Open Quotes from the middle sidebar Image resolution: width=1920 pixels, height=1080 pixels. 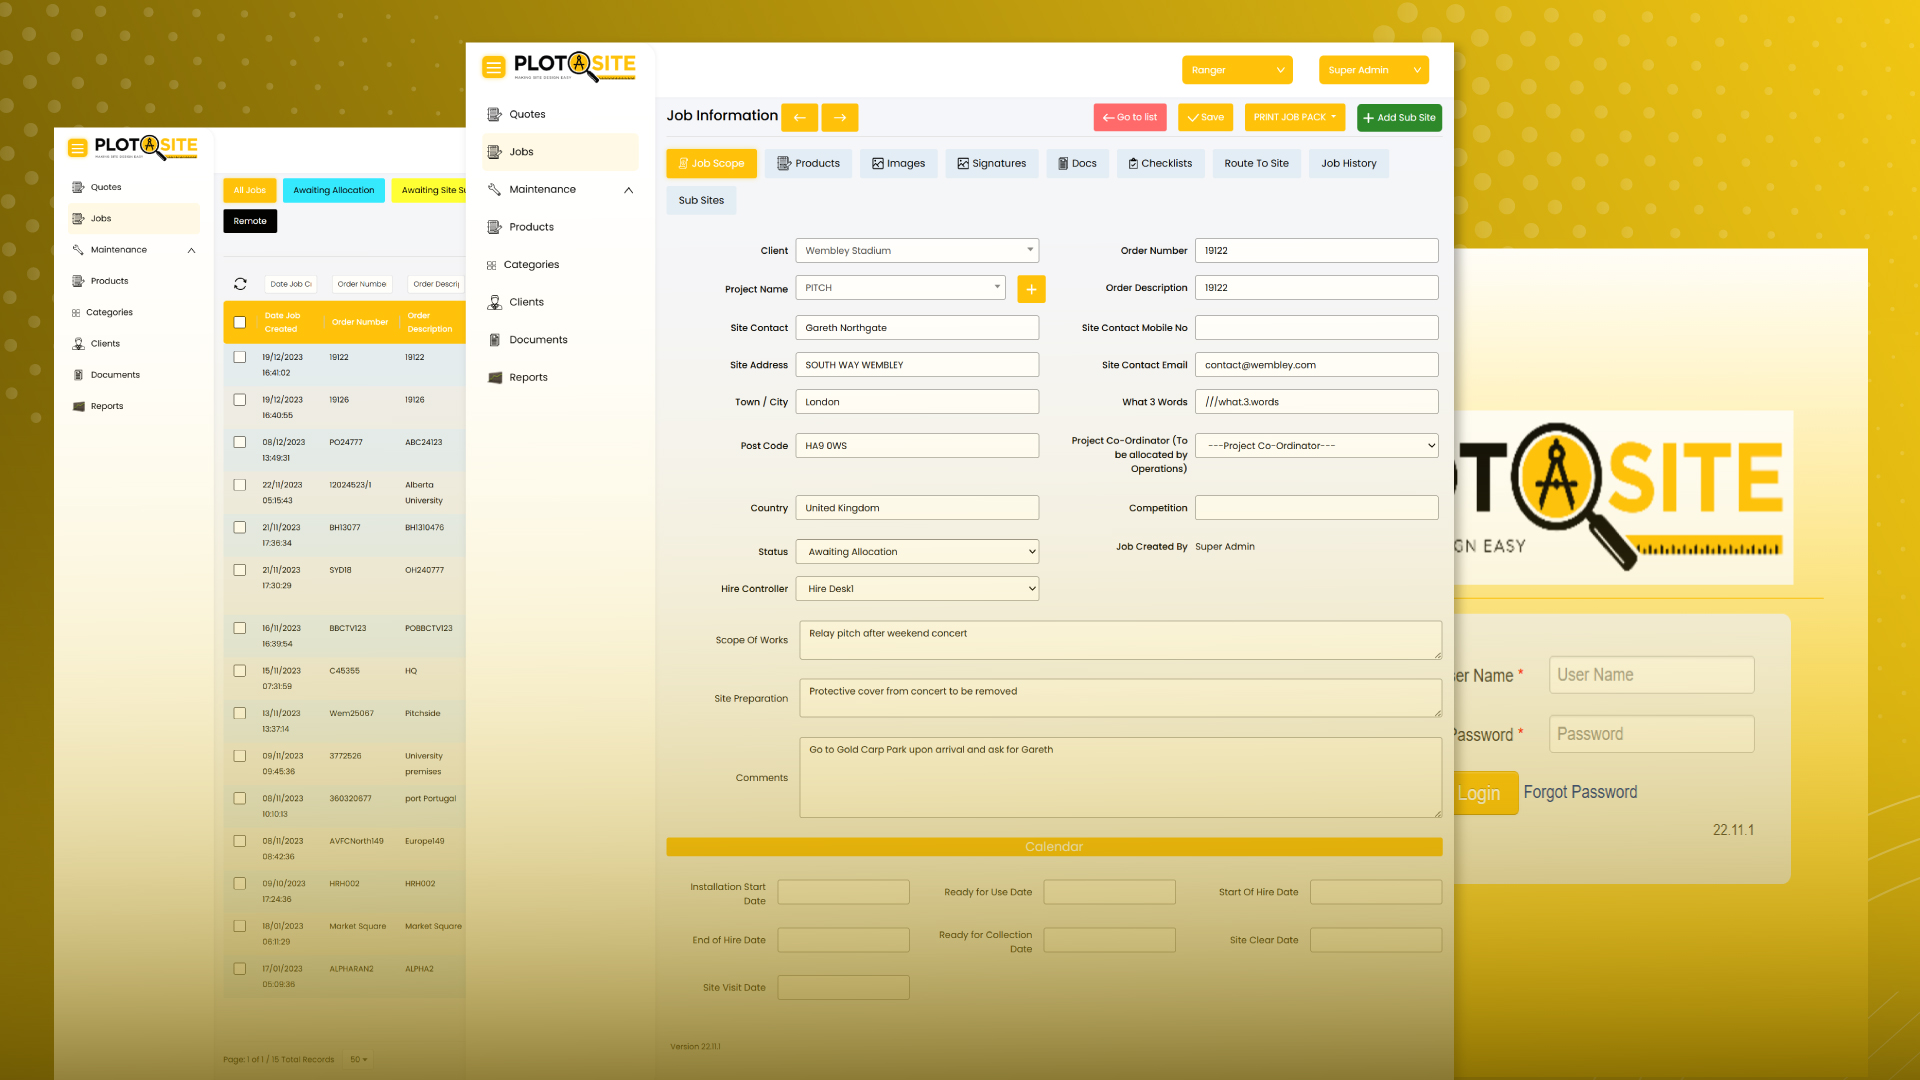tap(527, 114)
